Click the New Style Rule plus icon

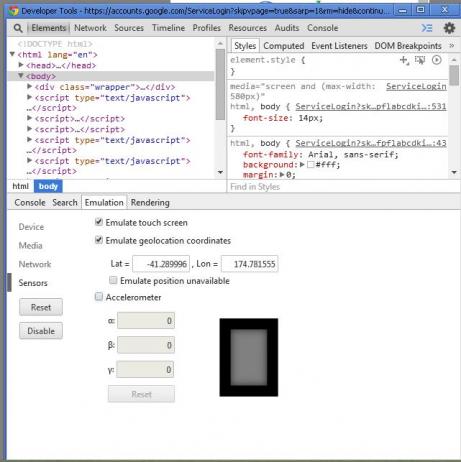point(404,60)
